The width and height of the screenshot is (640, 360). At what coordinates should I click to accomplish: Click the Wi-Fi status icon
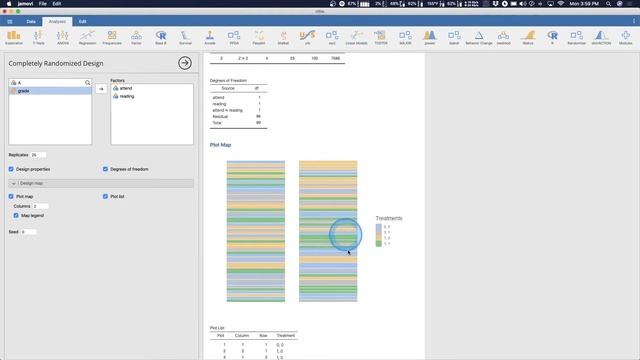560,4
